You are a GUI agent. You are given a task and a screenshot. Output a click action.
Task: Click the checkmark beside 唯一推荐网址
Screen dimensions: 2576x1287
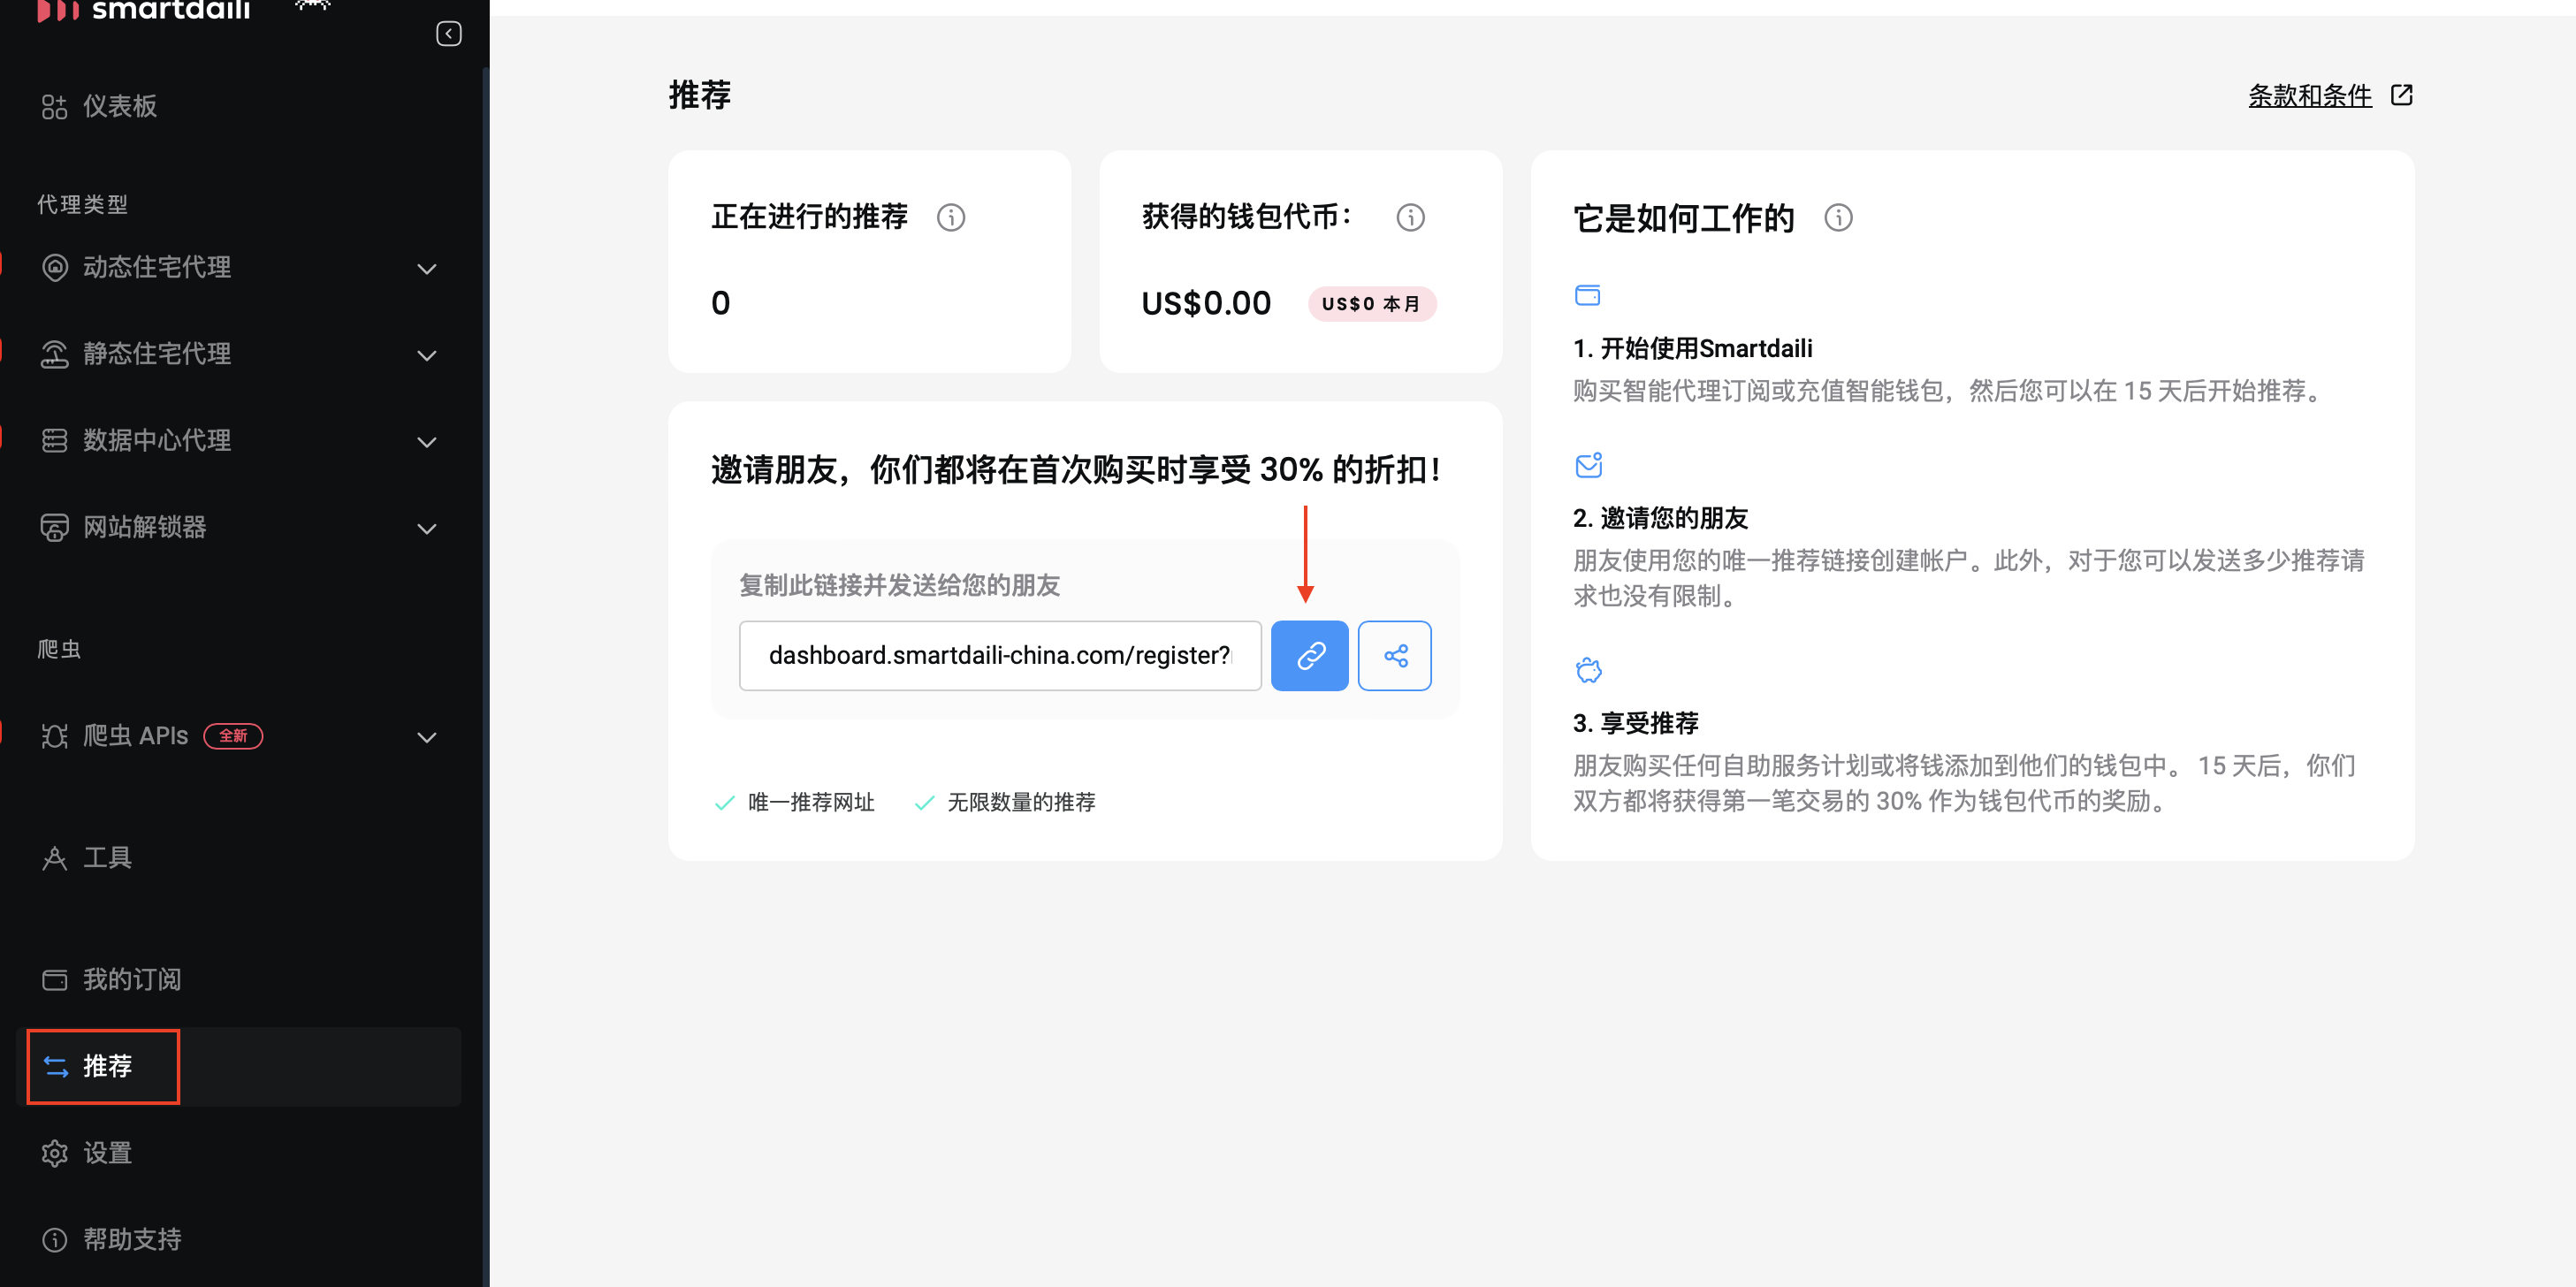click(x=724, y=802)
